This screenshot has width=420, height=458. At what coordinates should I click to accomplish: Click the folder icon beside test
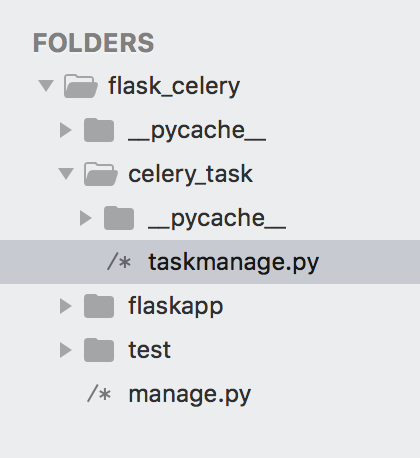99,350
